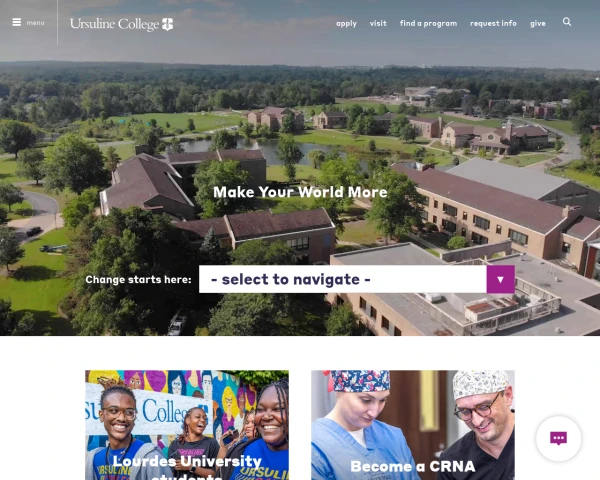Go to the 'visit' menu item
This screenshot has height=480, width=600.
coord(378,23)
